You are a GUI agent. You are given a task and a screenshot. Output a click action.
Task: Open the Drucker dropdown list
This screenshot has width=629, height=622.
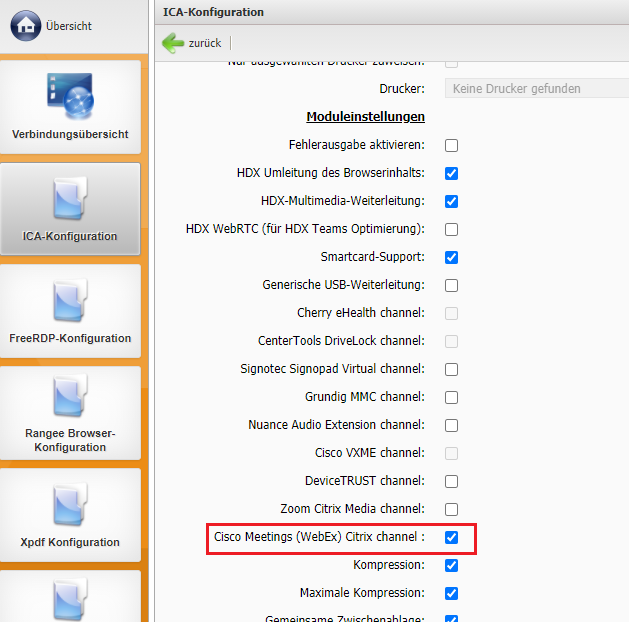point(535,89)
